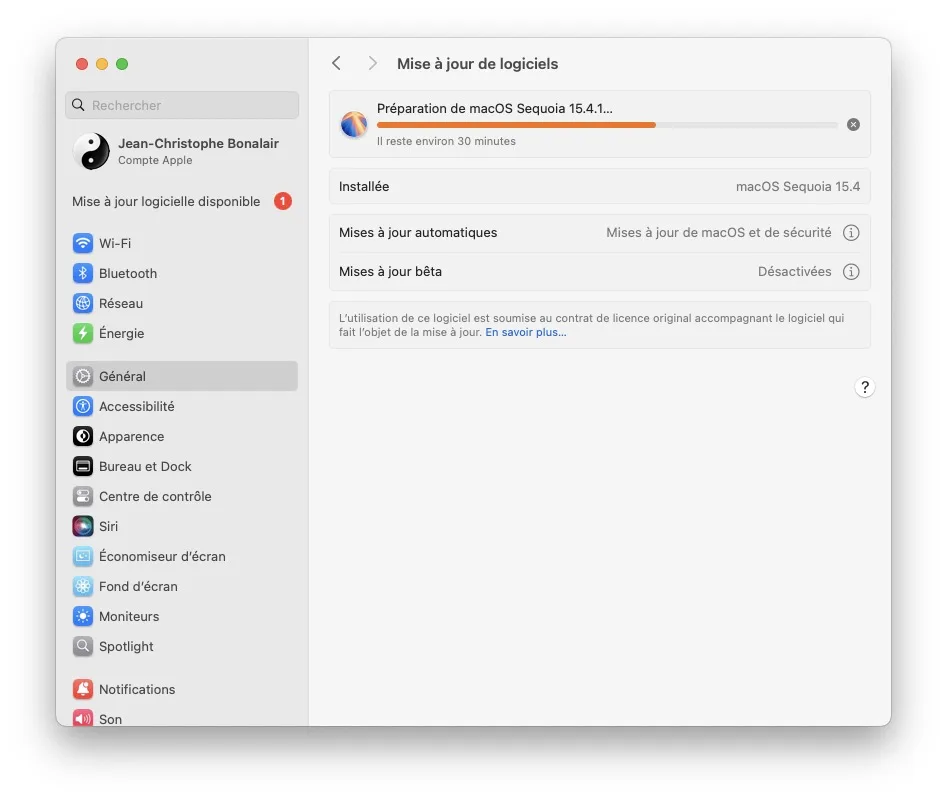The height and width of the screenshot is (800, 947).
Task: Go forward with the right chevron
Action: tap(373, 63)
